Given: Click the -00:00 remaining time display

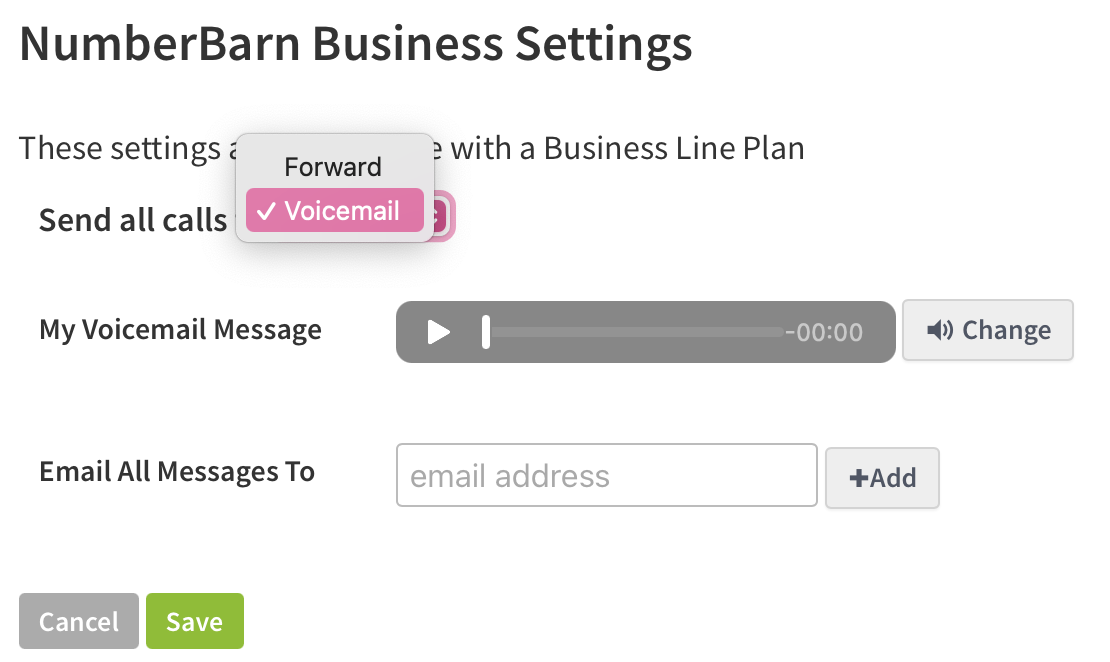Looking at the screenshot, I should (825, 332).
